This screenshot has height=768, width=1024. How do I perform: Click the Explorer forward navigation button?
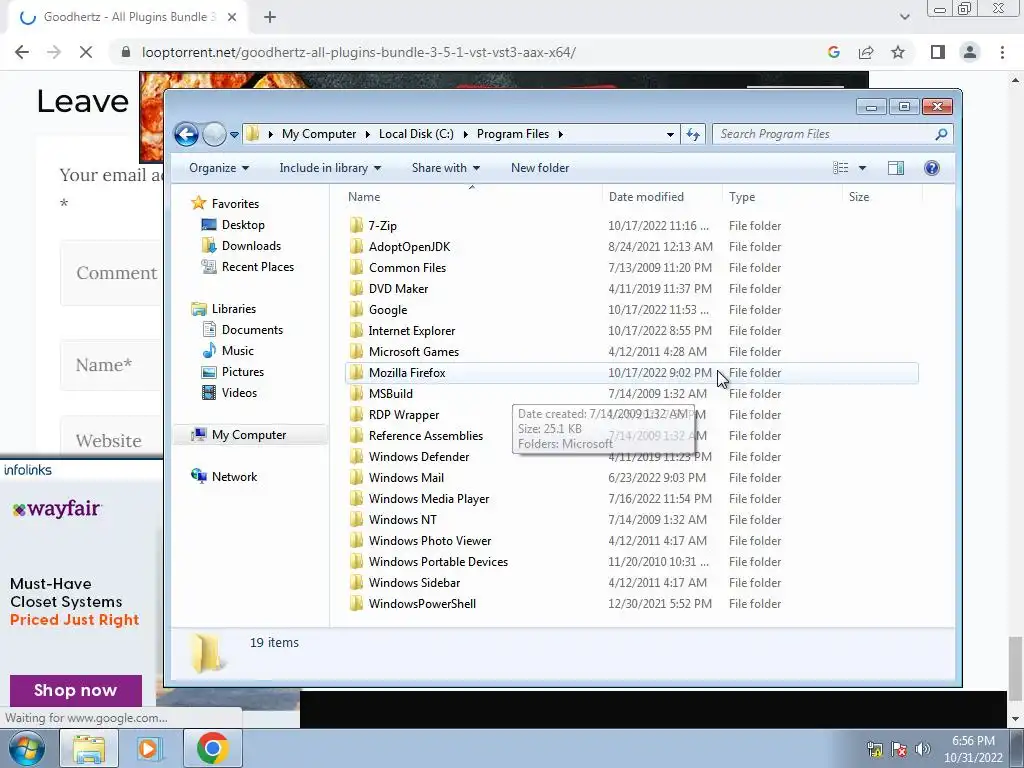click(x=214, y=135)
